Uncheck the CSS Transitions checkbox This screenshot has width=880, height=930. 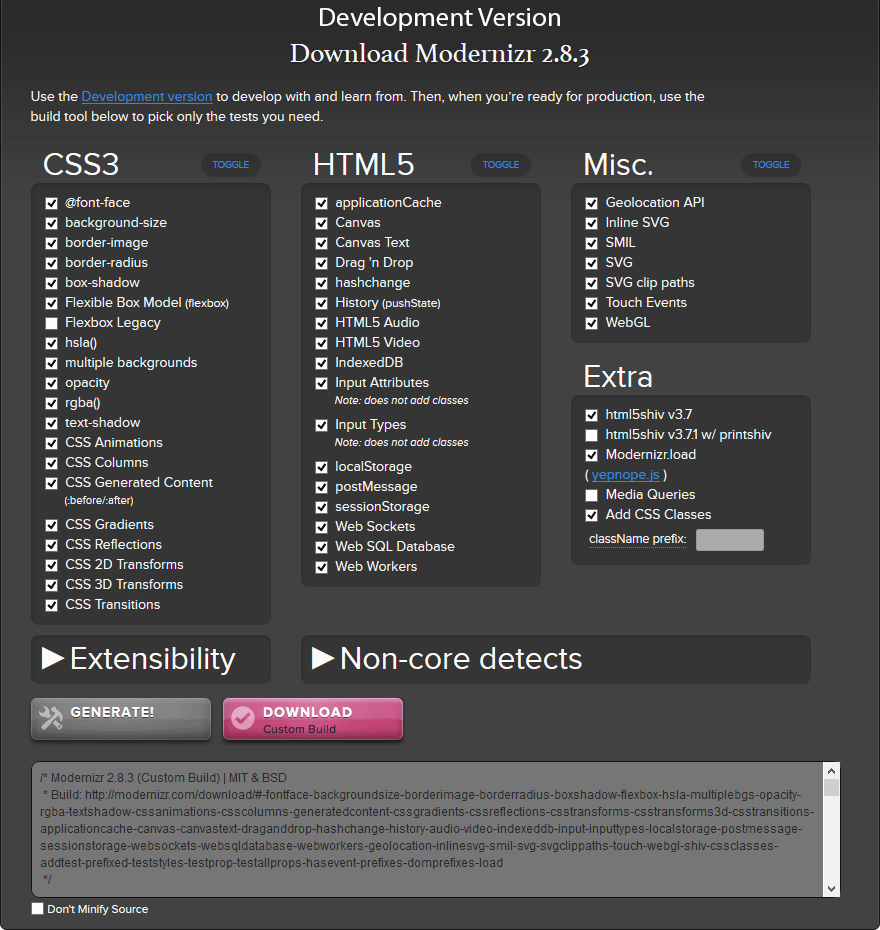(x=52, y=605)
